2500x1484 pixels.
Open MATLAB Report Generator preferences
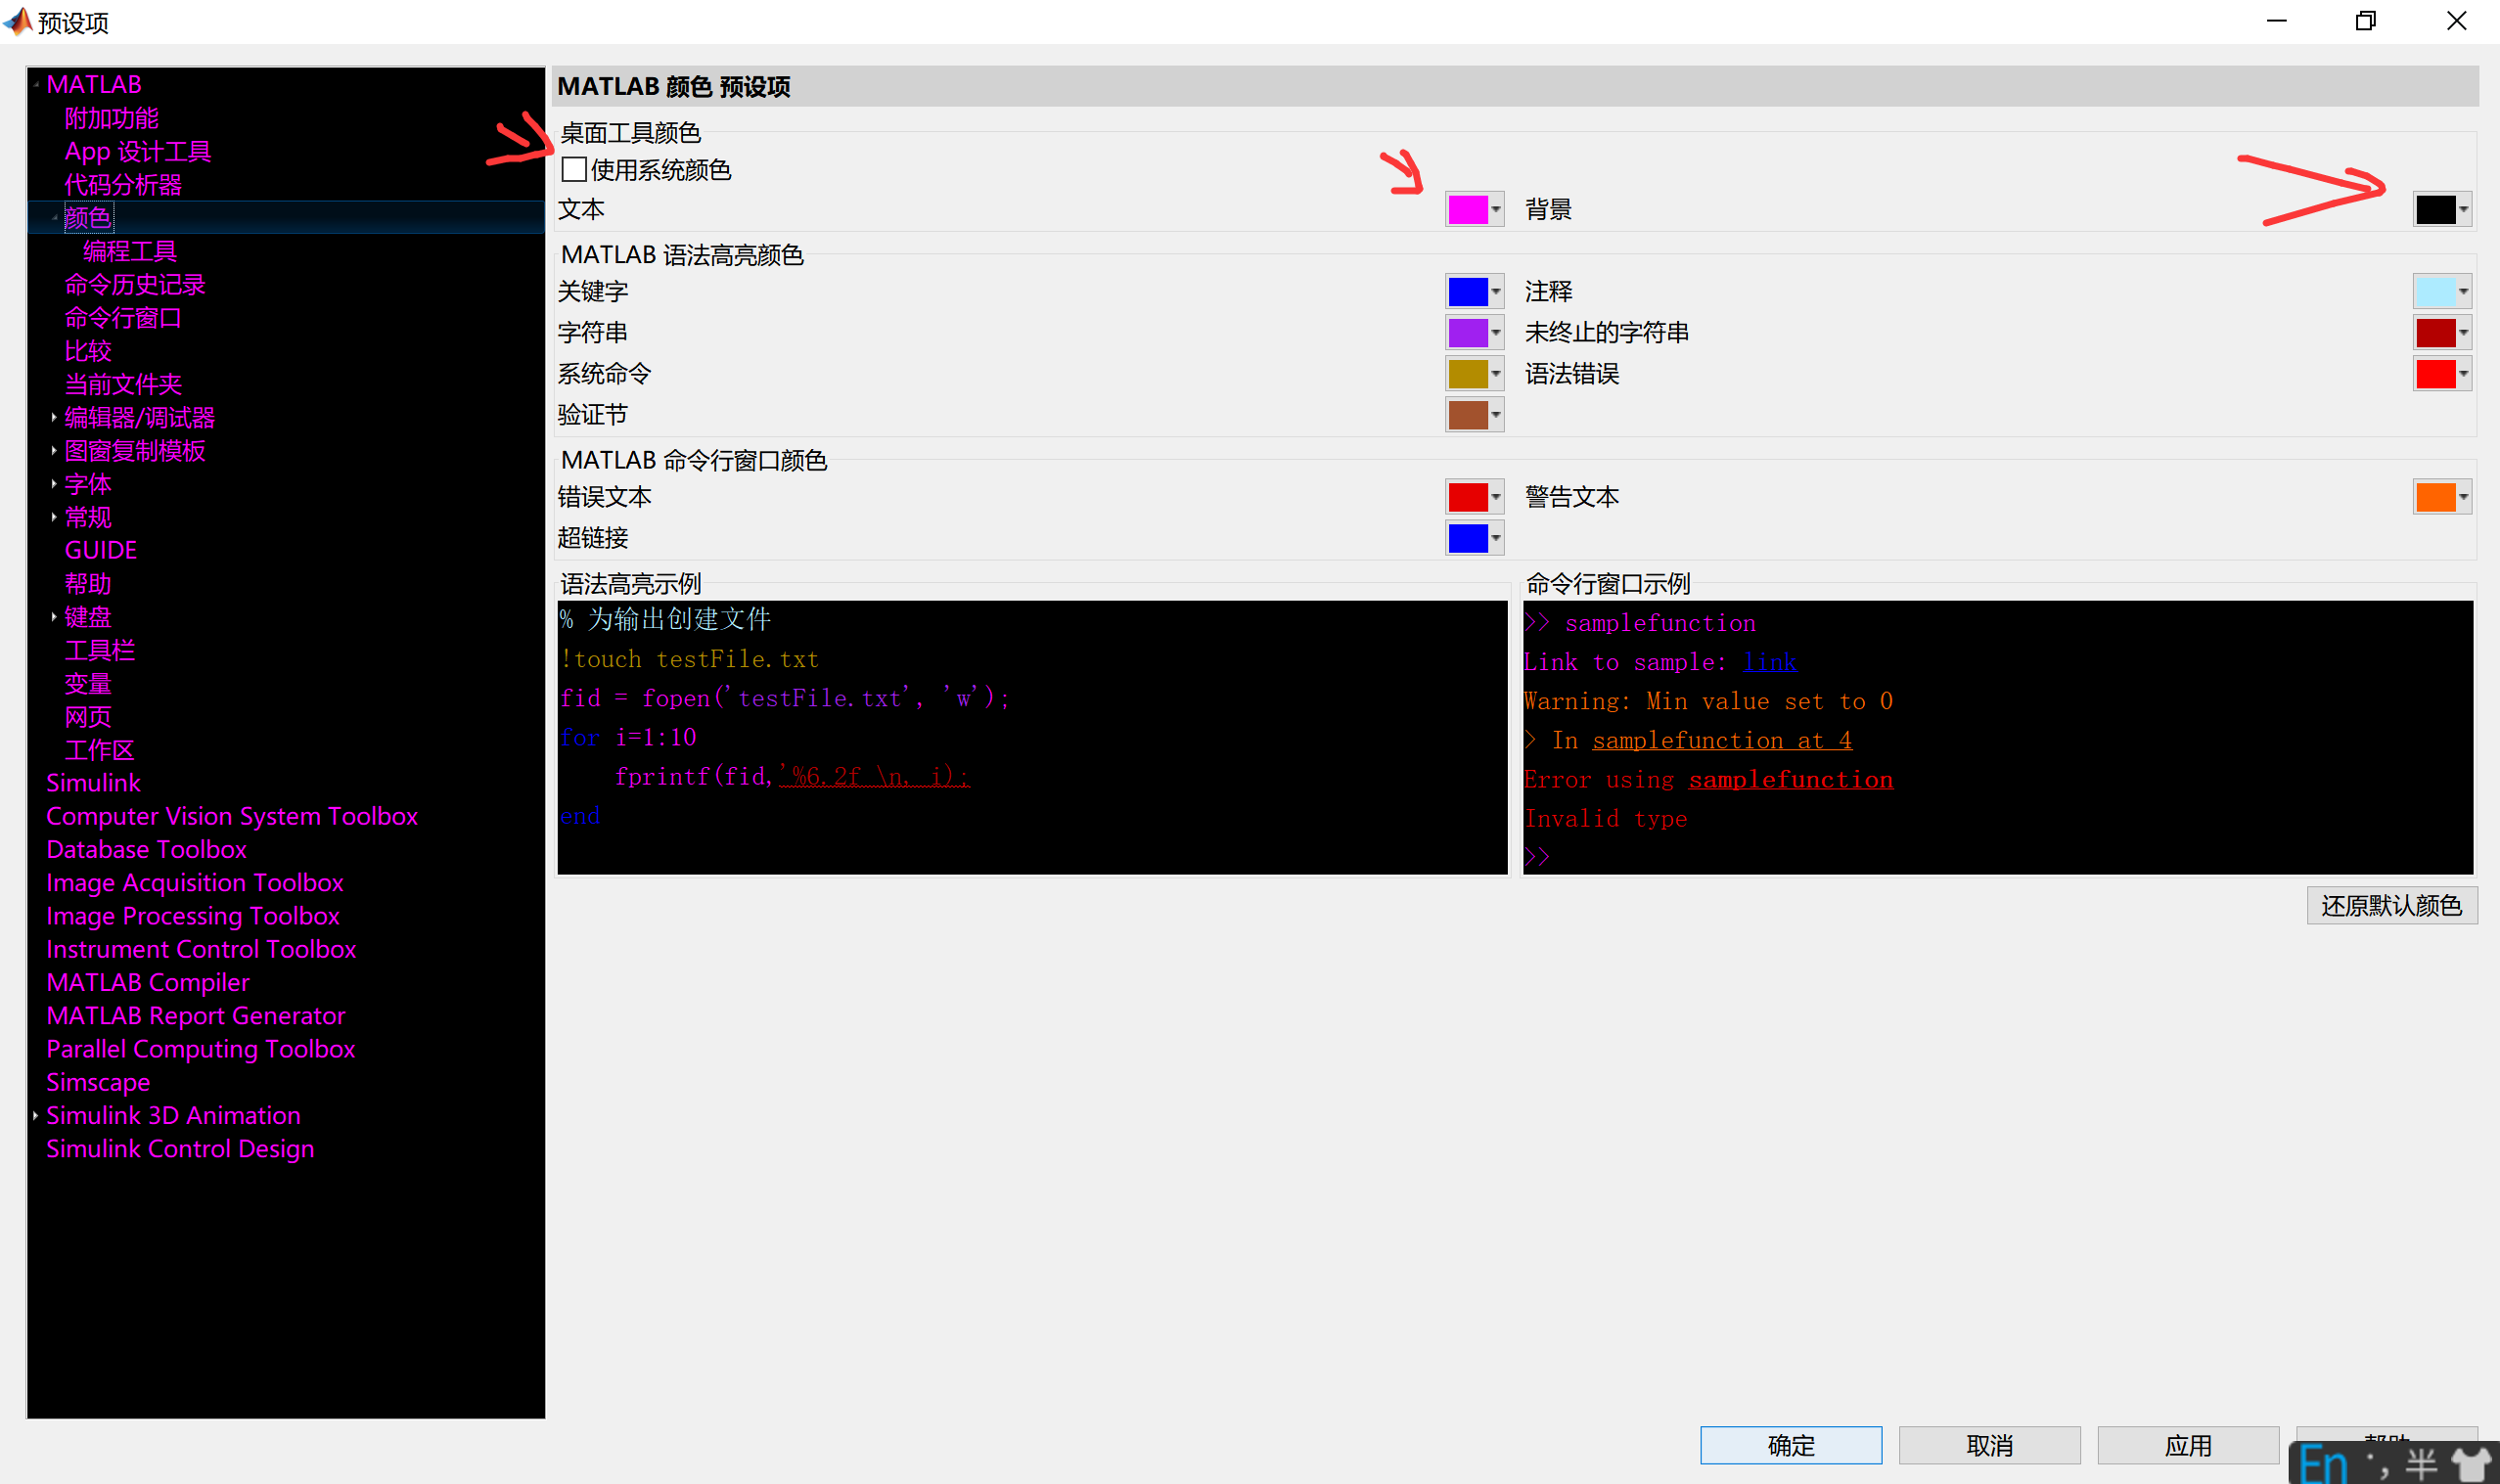click(196, 1015)
